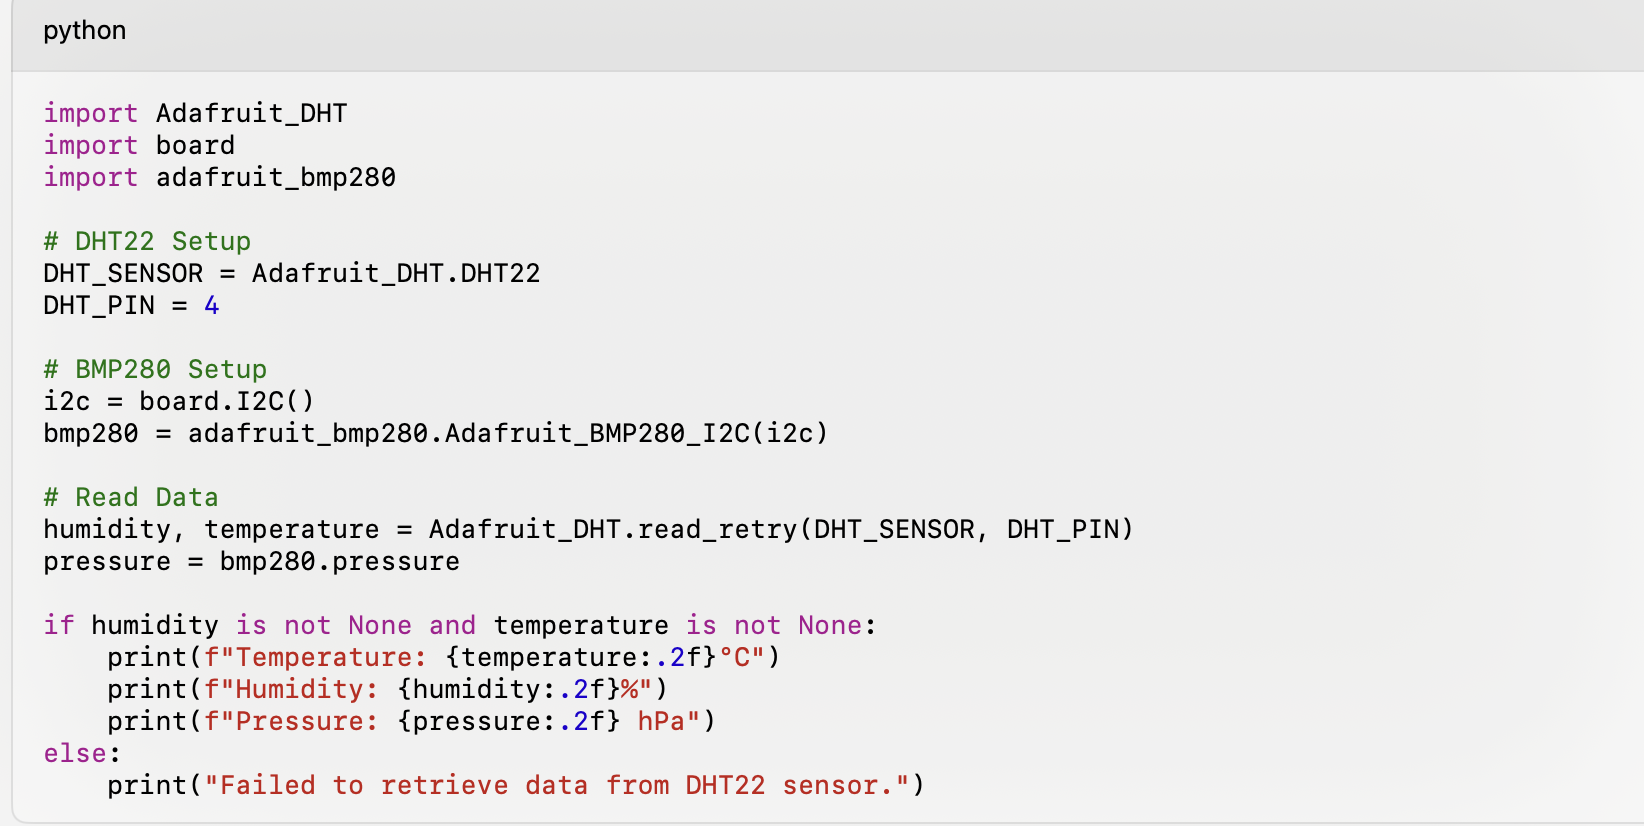
Task: Click the read_retry function call
Action: (717, 529)
